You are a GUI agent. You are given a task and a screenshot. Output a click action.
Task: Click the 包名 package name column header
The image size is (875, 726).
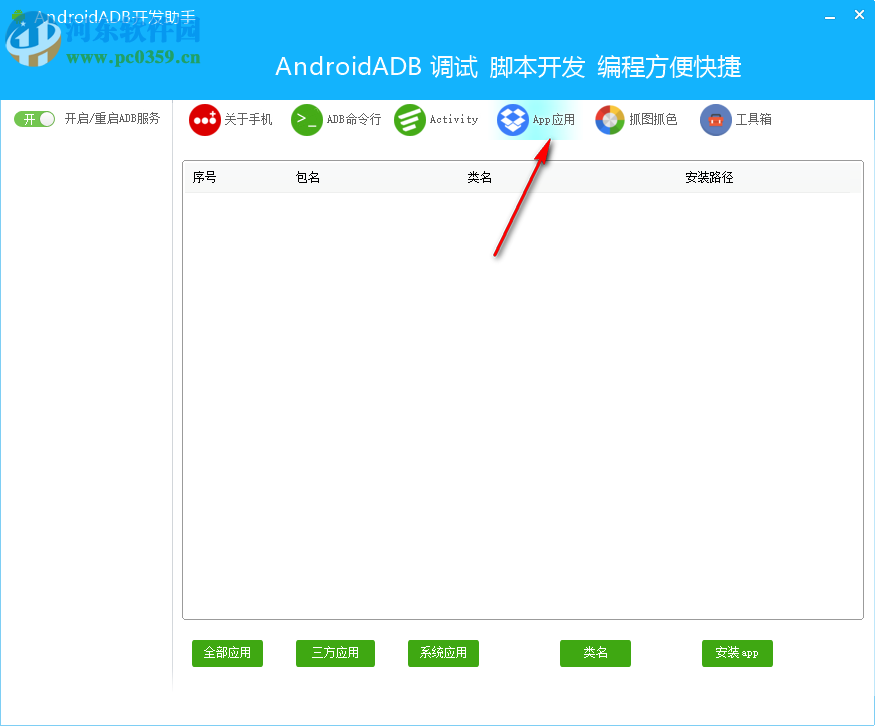tap(308, 177)
